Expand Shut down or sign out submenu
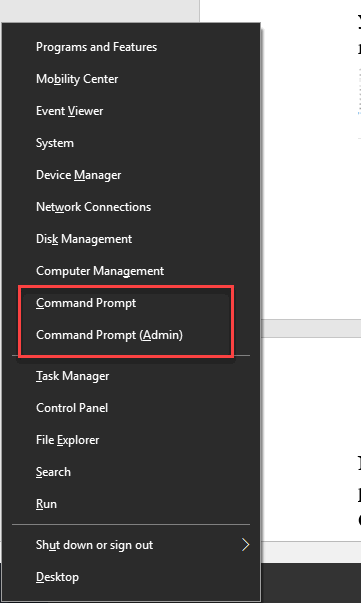 pos(131,545)
